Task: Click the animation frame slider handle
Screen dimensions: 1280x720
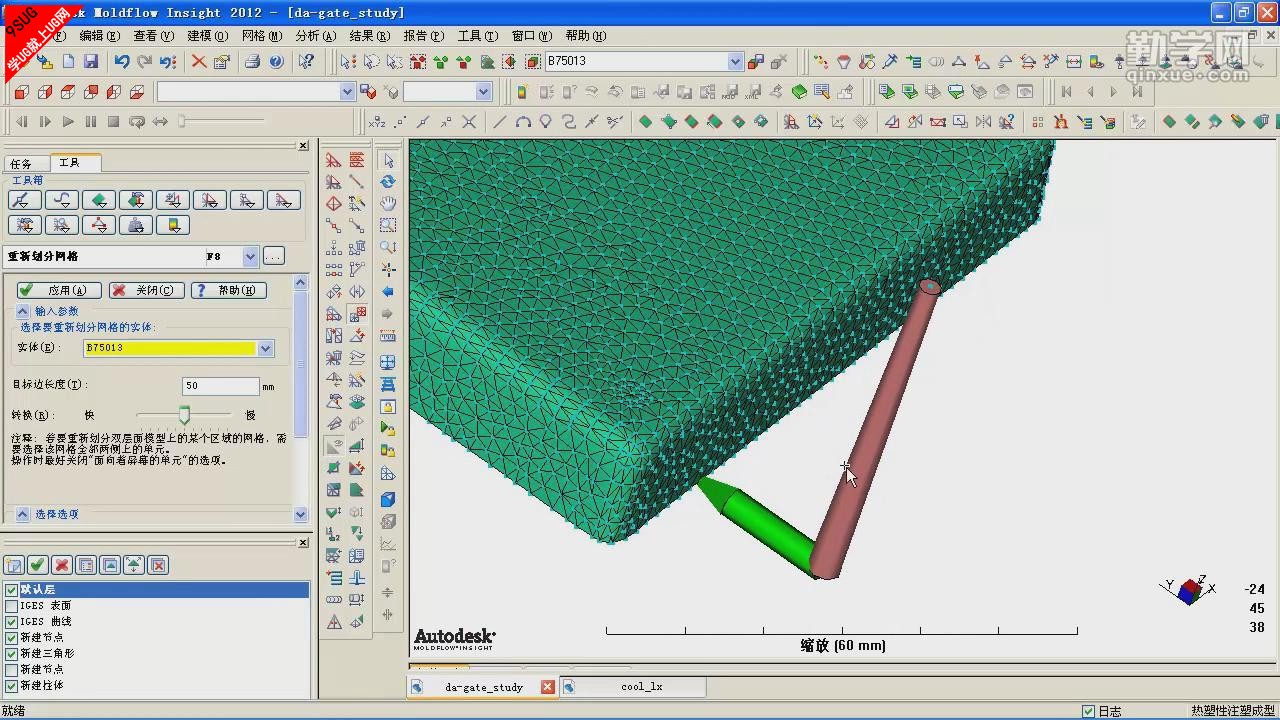Action: tap(181, 122)
